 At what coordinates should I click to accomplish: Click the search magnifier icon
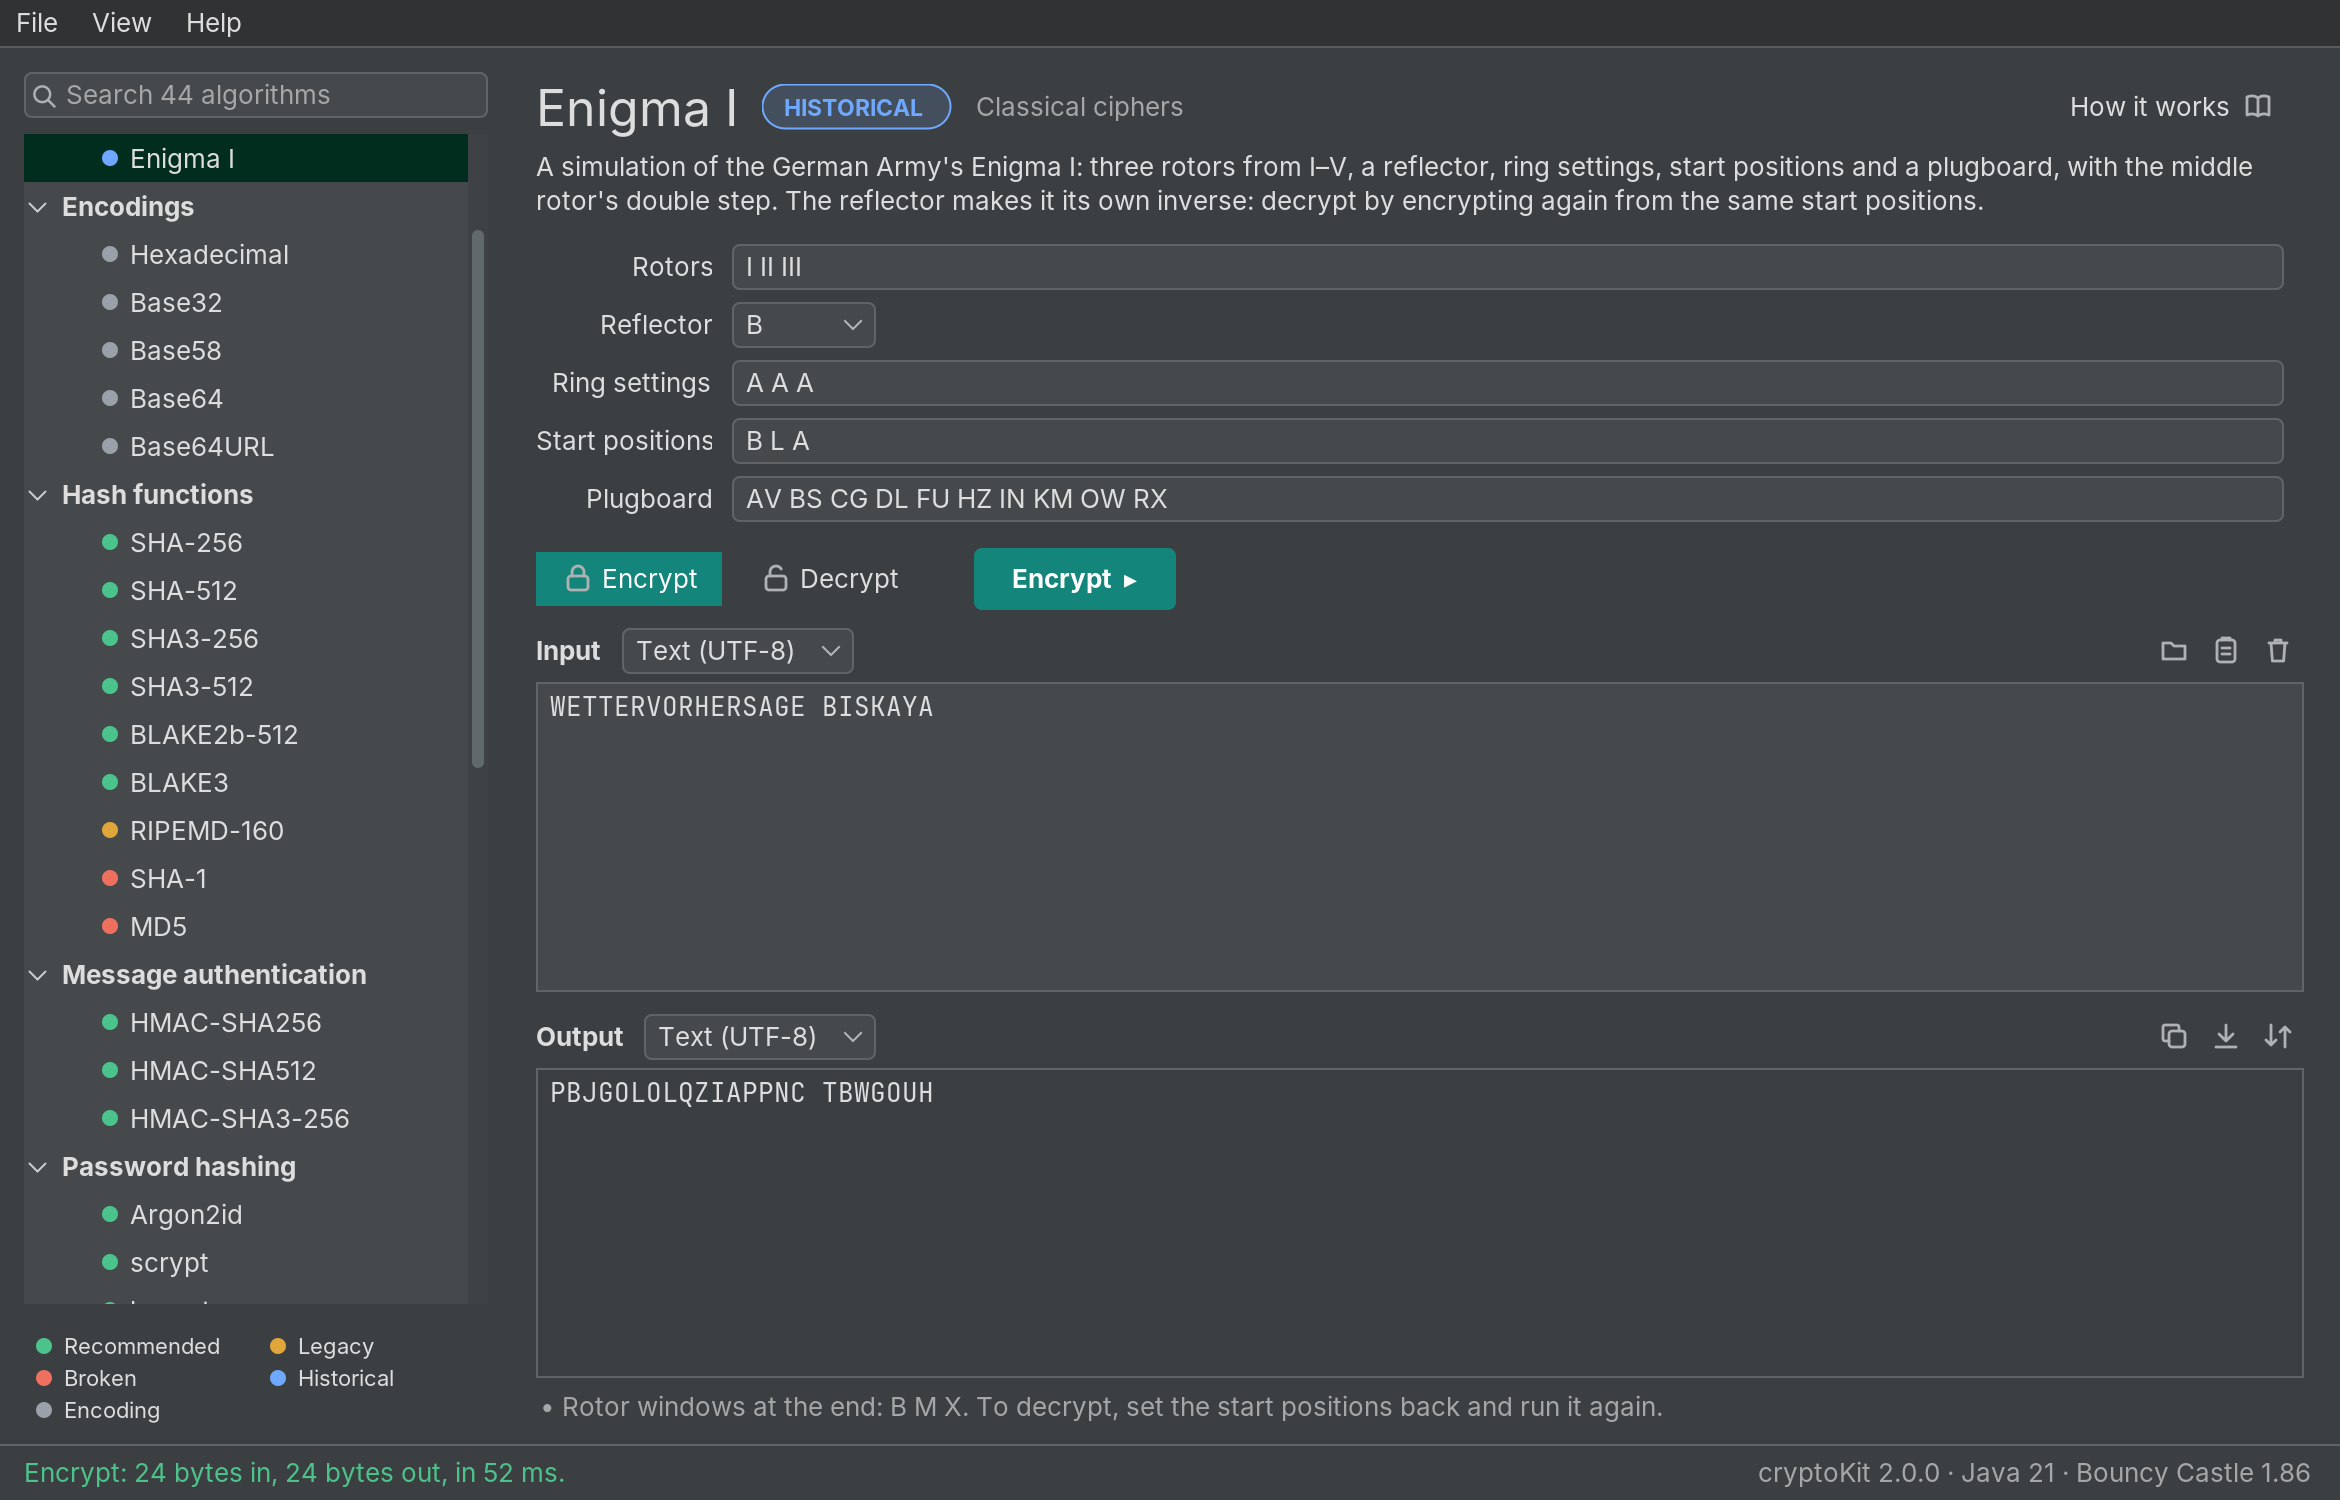(44, 95)
